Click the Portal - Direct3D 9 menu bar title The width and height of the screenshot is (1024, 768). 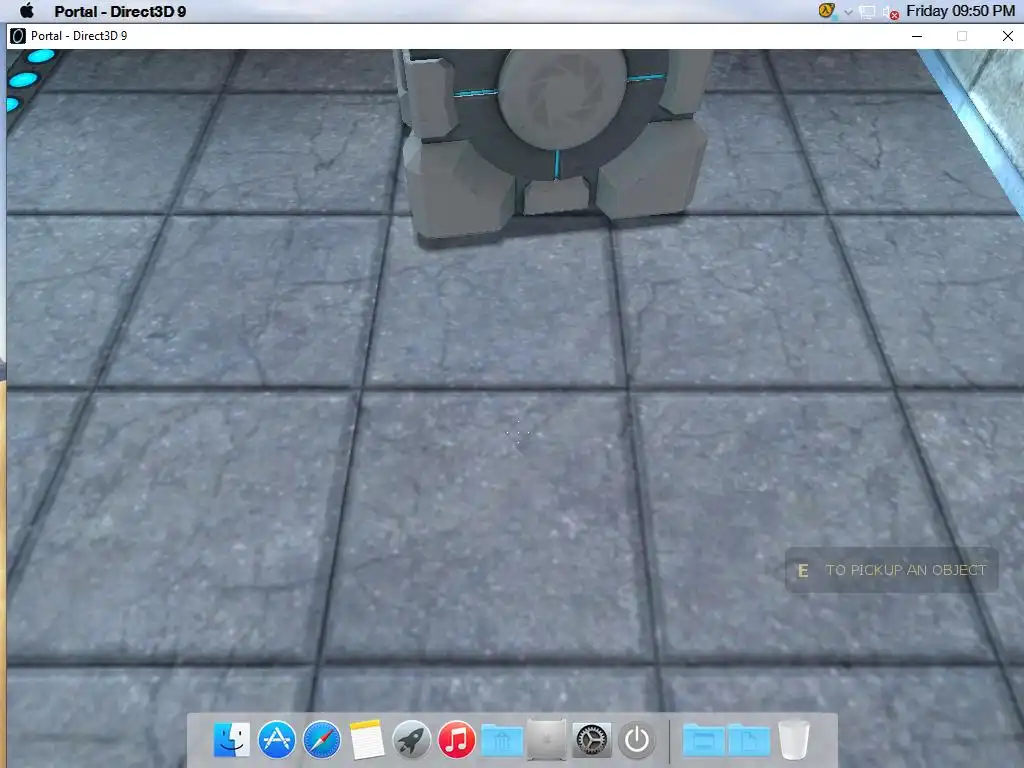pos(120,11)
